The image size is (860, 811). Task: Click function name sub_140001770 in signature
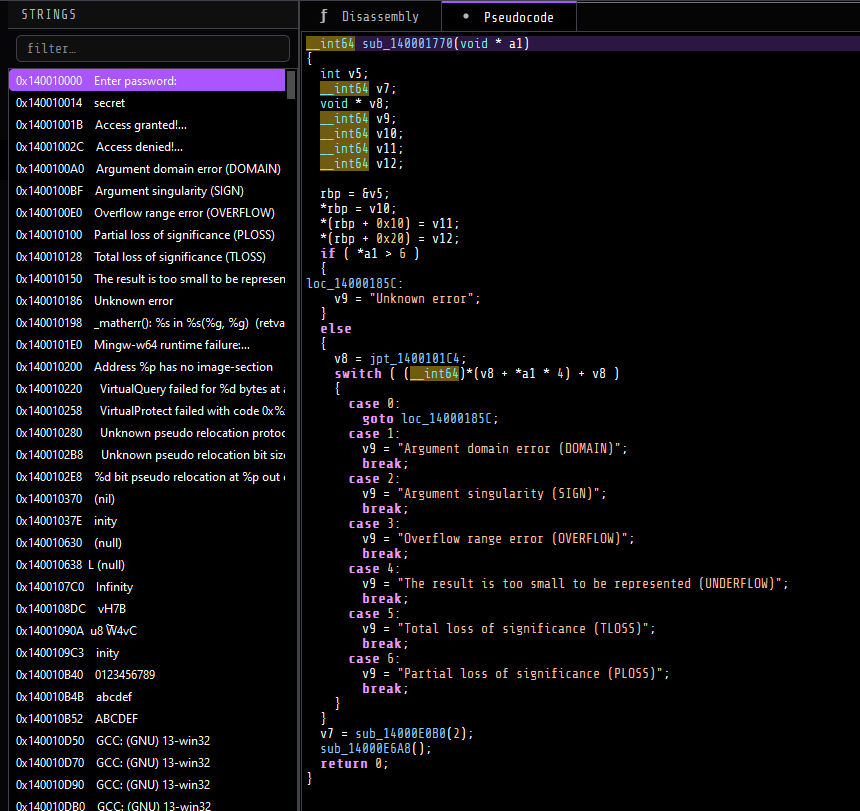tap(407, 43)
